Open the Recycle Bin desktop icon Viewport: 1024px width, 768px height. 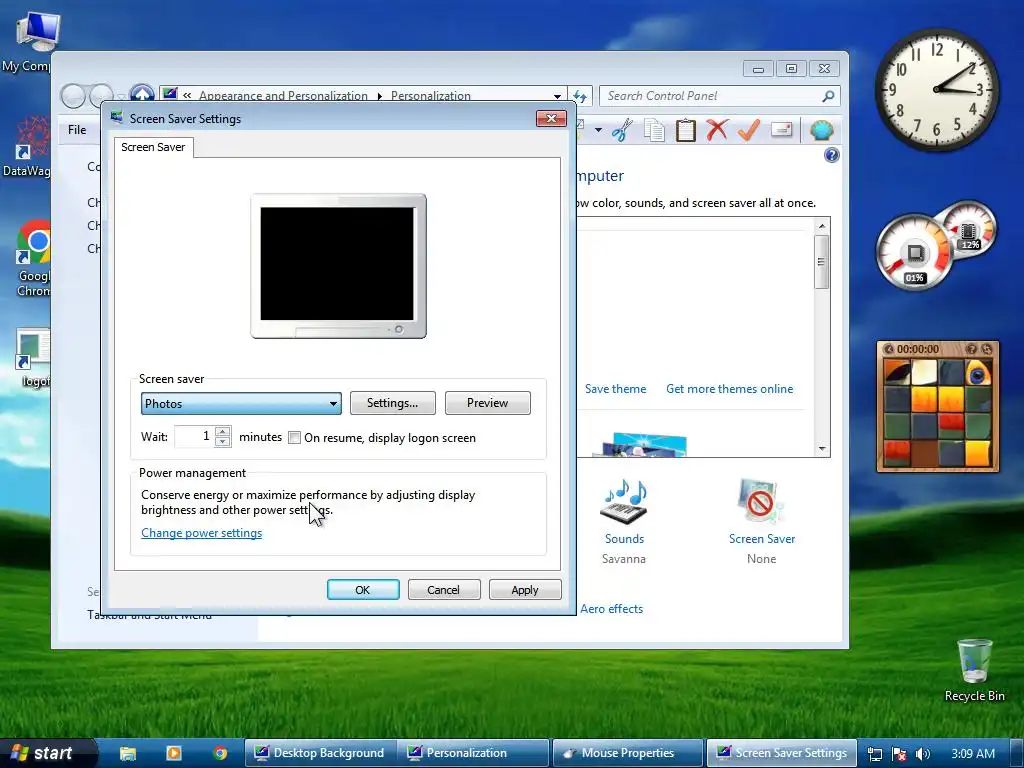pyautogui.click(x=974, y=670)
